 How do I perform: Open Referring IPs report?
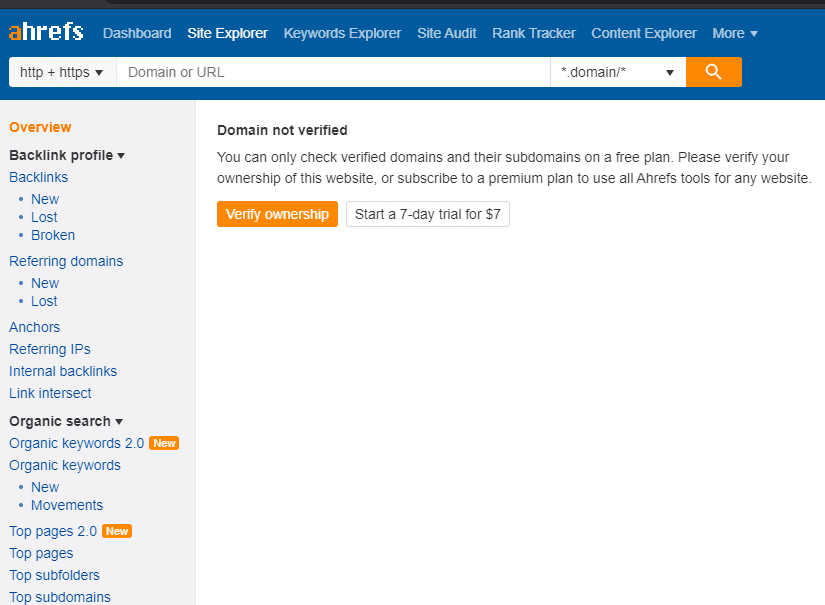49,349
